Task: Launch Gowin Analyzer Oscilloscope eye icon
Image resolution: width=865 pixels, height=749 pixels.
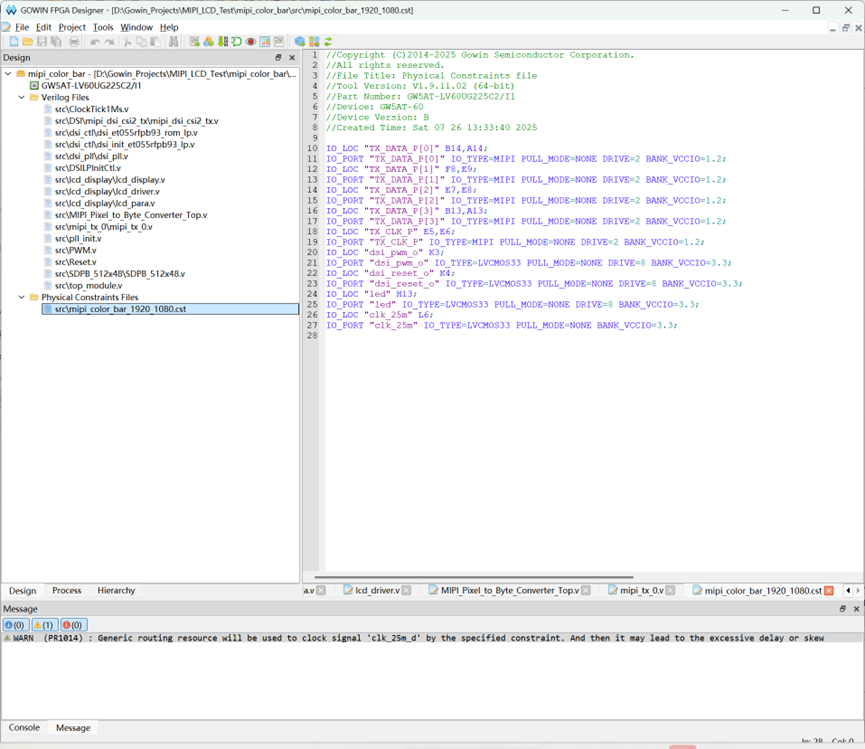Action: pos(251,42)
